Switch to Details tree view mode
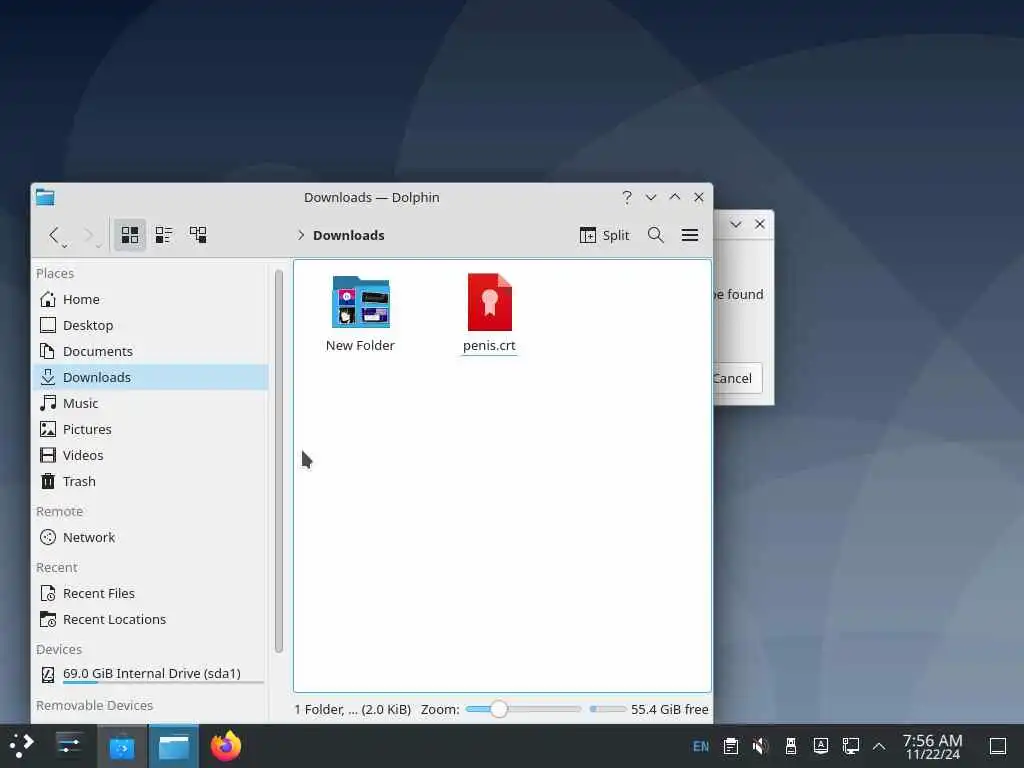 coord(198,234)
